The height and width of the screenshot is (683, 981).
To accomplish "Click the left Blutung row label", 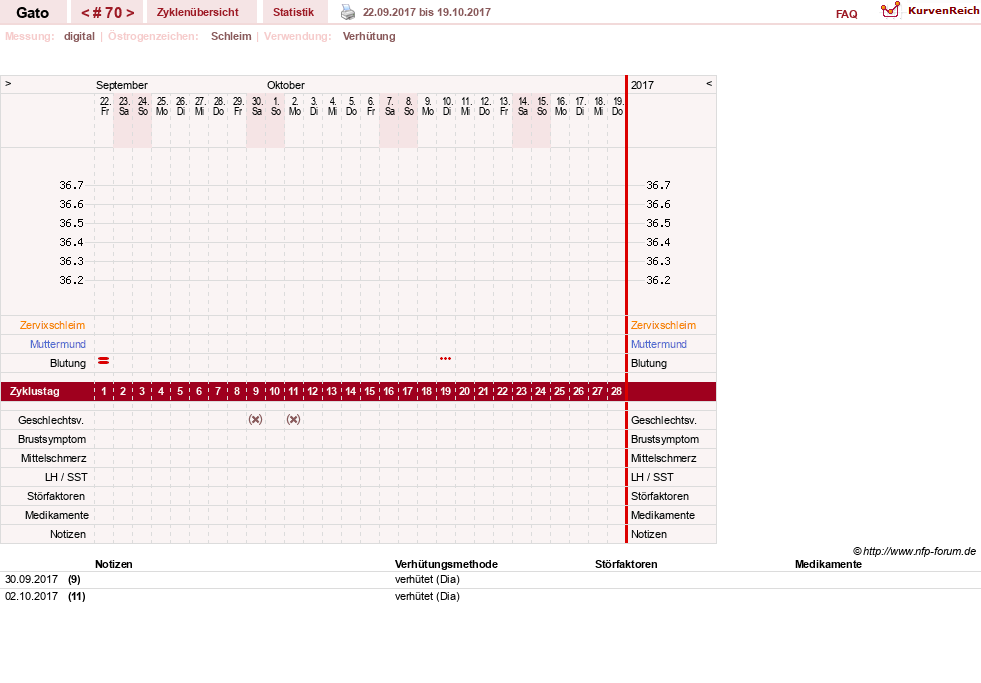I will pos(68,363).
